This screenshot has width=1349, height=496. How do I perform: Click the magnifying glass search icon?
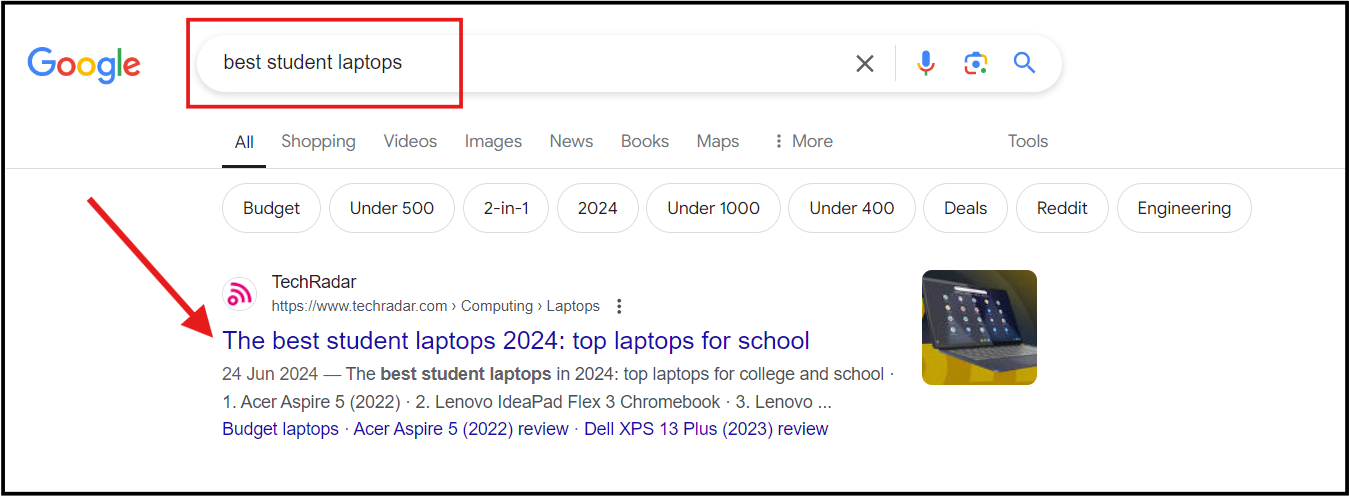1024,63
